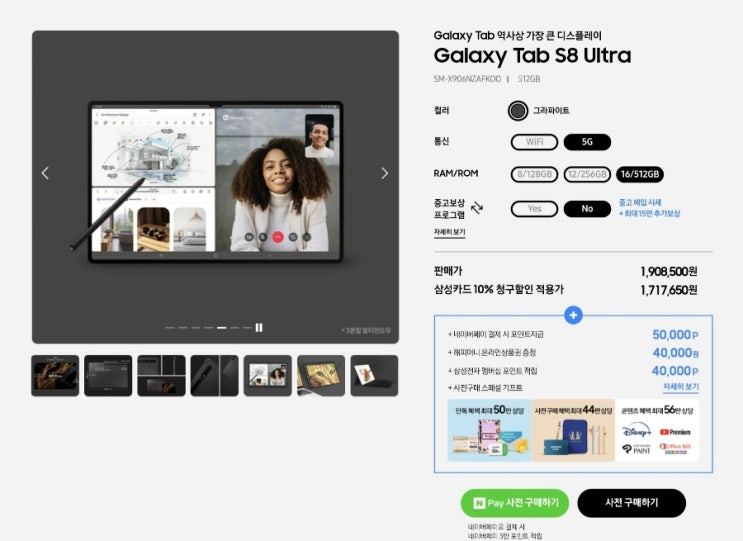The width and height of the screenshot is (743, 541).
Task: Pause the image slideshow
Action: [259, 327]
